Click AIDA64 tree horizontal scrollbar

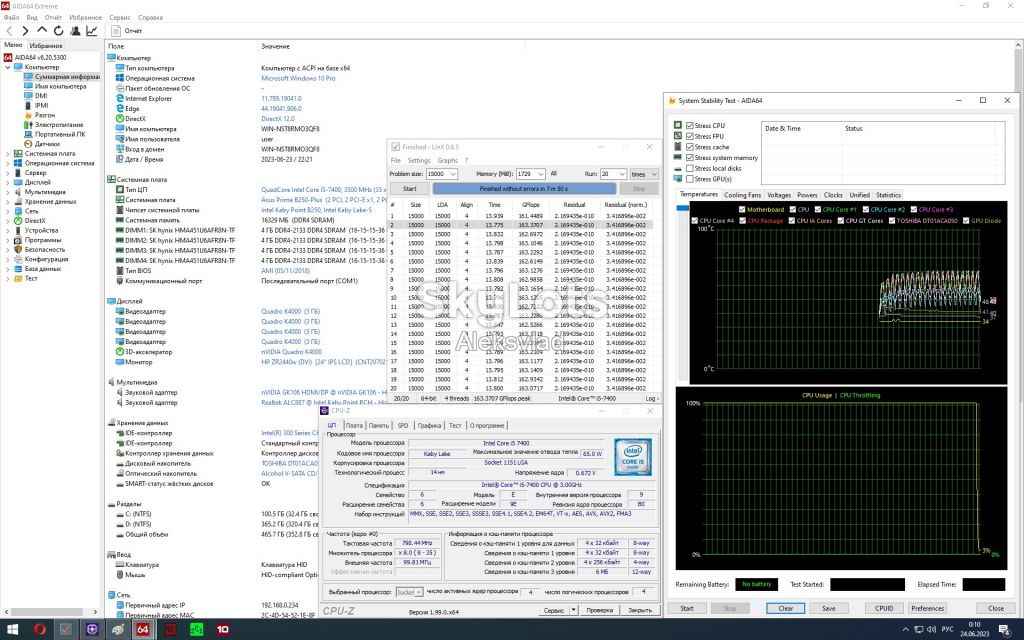pos(45,612)
